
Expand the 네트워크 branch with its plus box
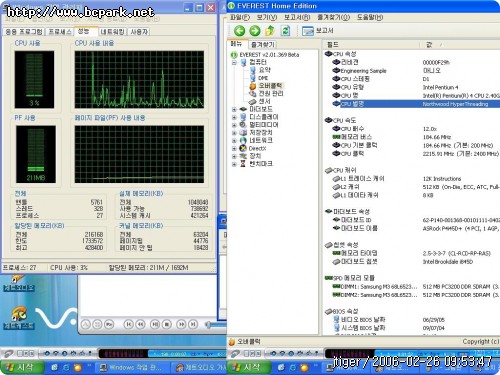tap(234, 141)
